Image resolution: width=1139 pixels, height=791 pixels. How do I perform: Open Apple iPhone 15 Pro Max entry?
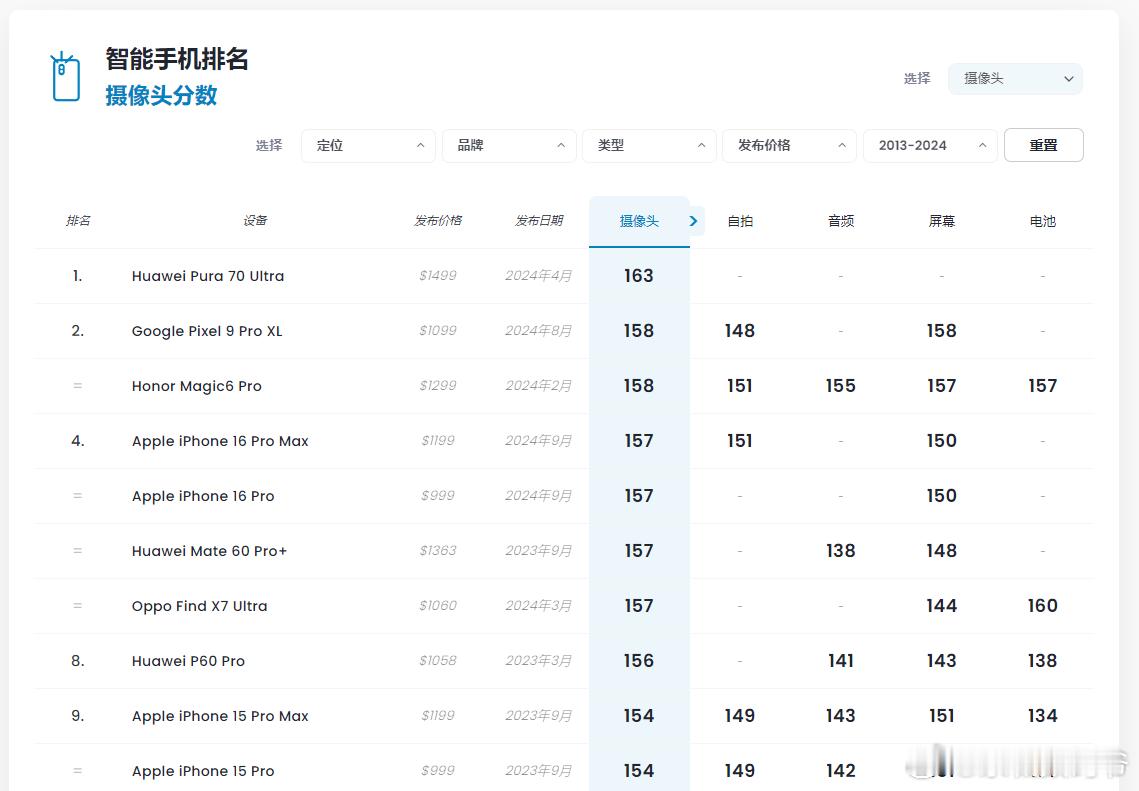point(220,716)
